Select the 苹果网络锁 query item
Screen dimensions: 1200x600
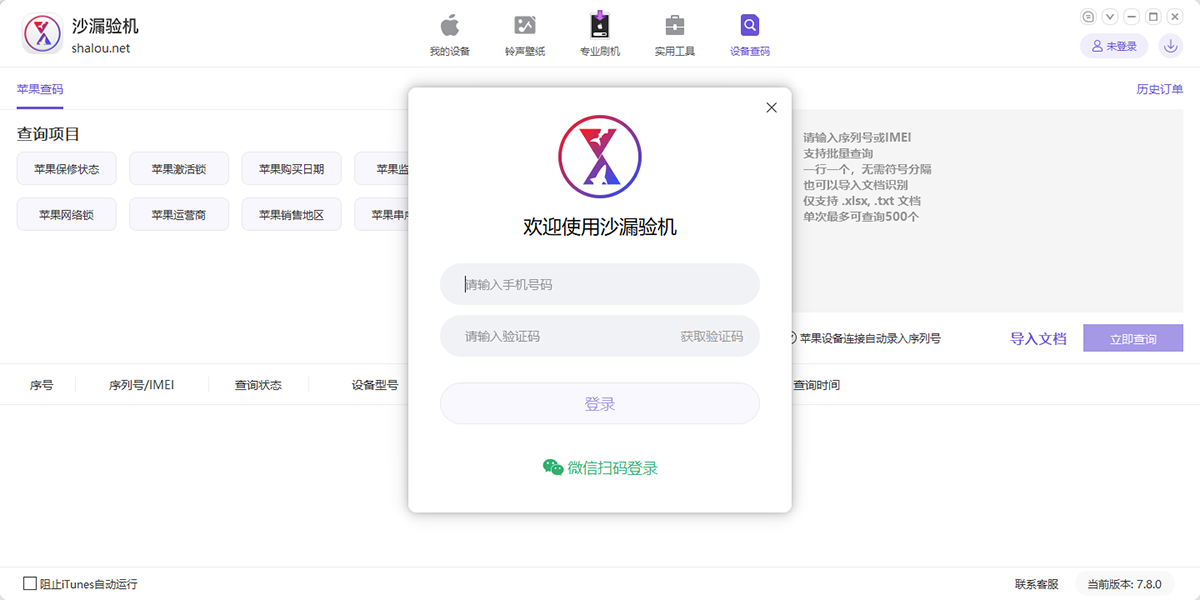[x=66, y=214]
